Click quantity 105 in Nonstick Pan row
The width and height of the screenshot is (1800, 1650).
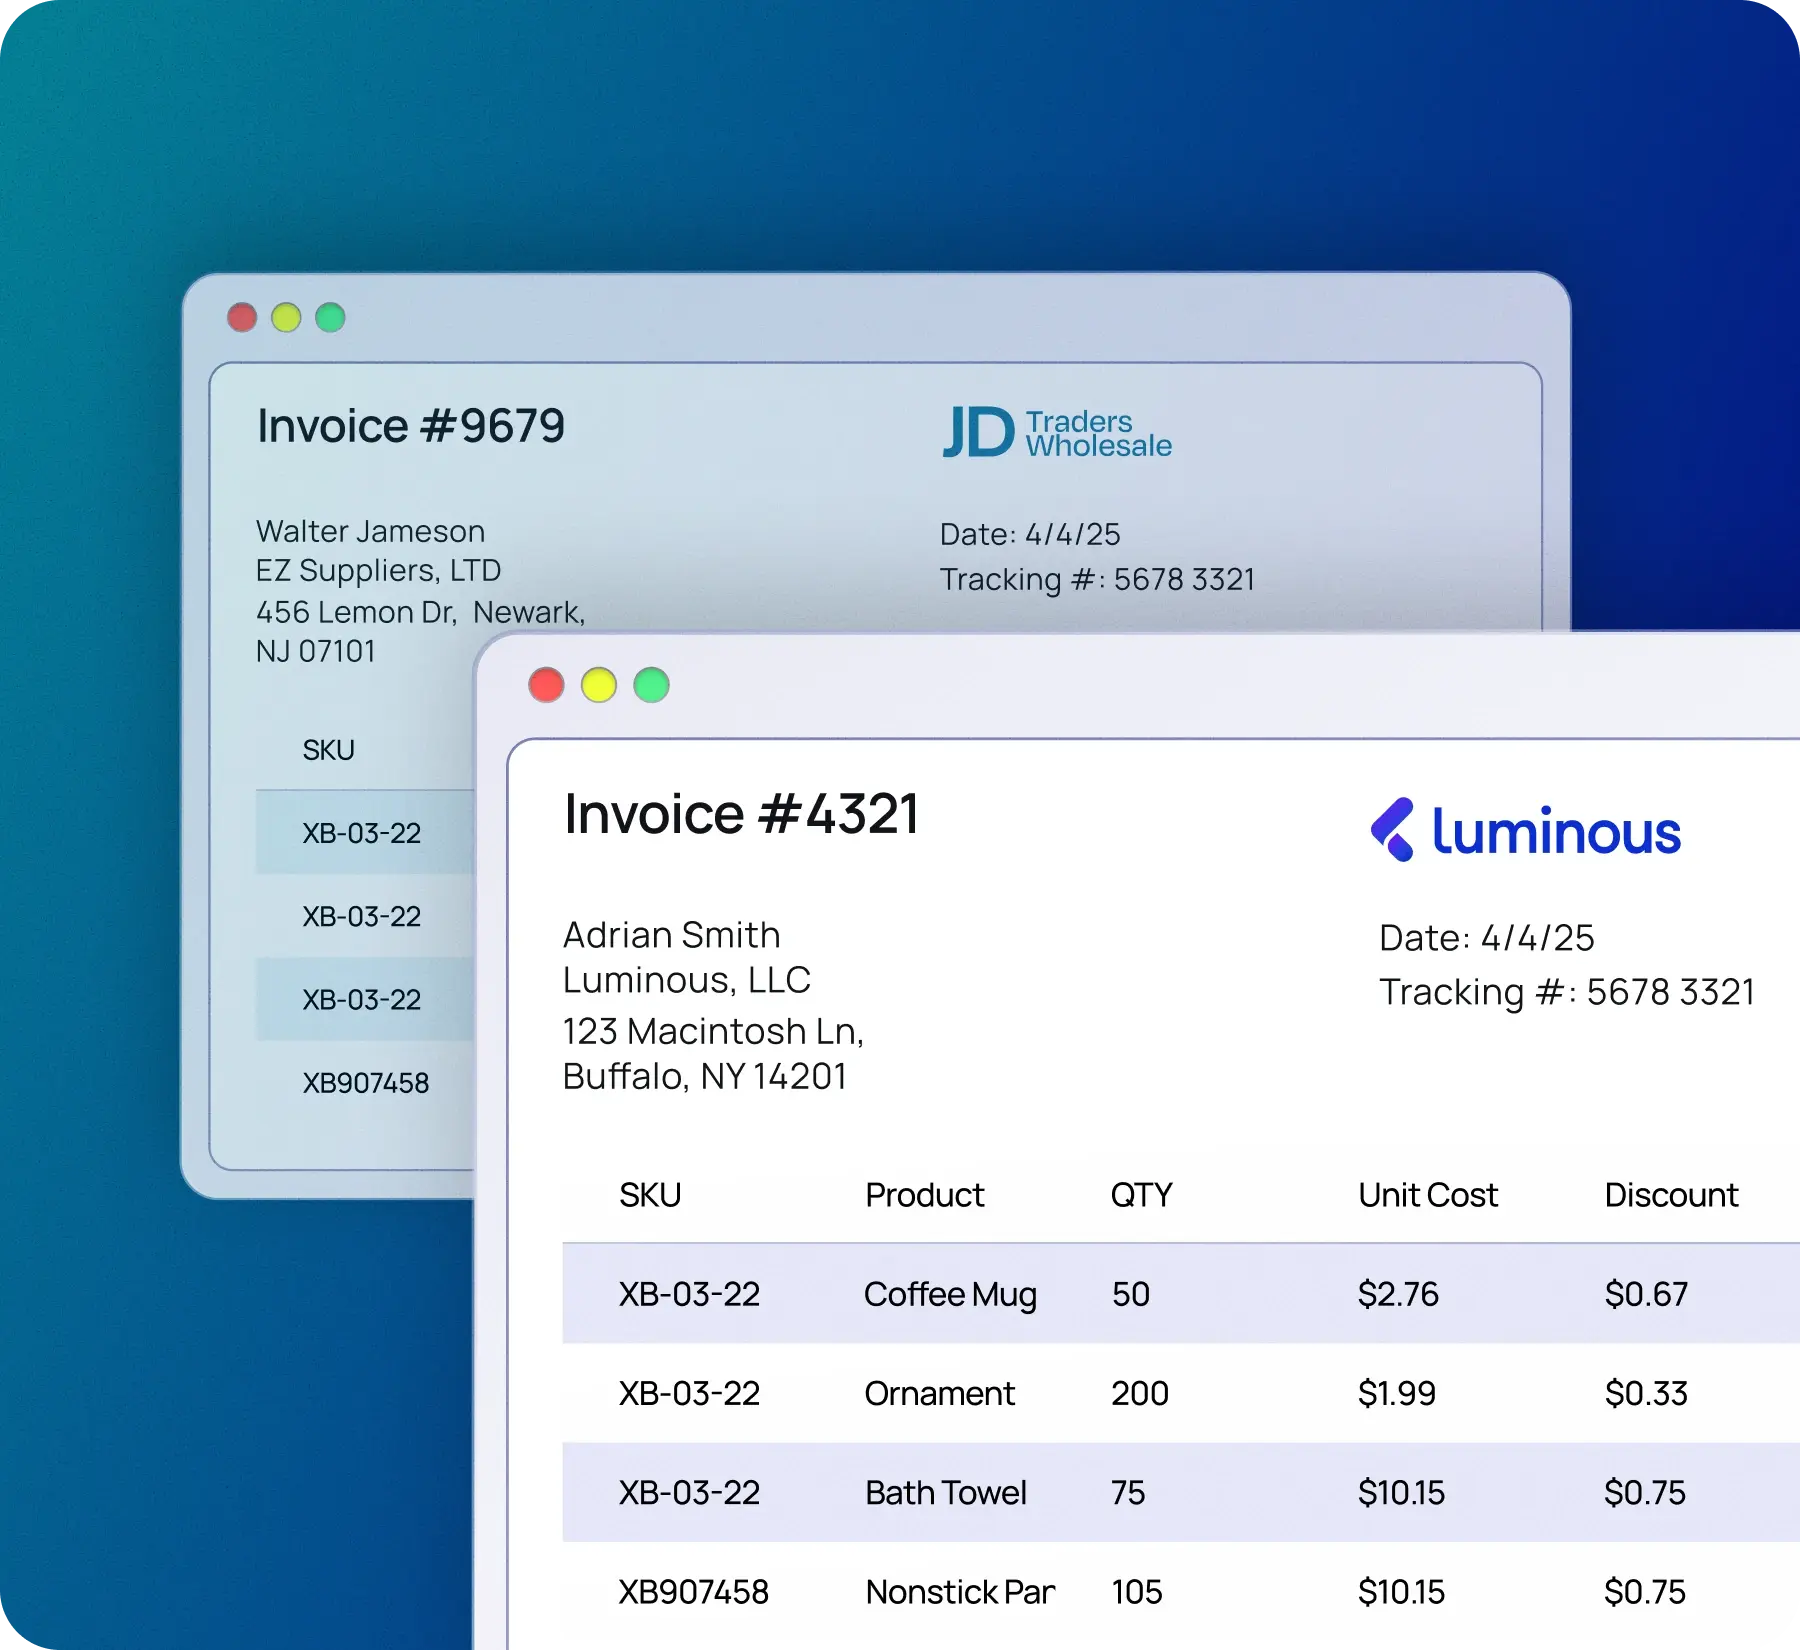click(1137, 1591)
